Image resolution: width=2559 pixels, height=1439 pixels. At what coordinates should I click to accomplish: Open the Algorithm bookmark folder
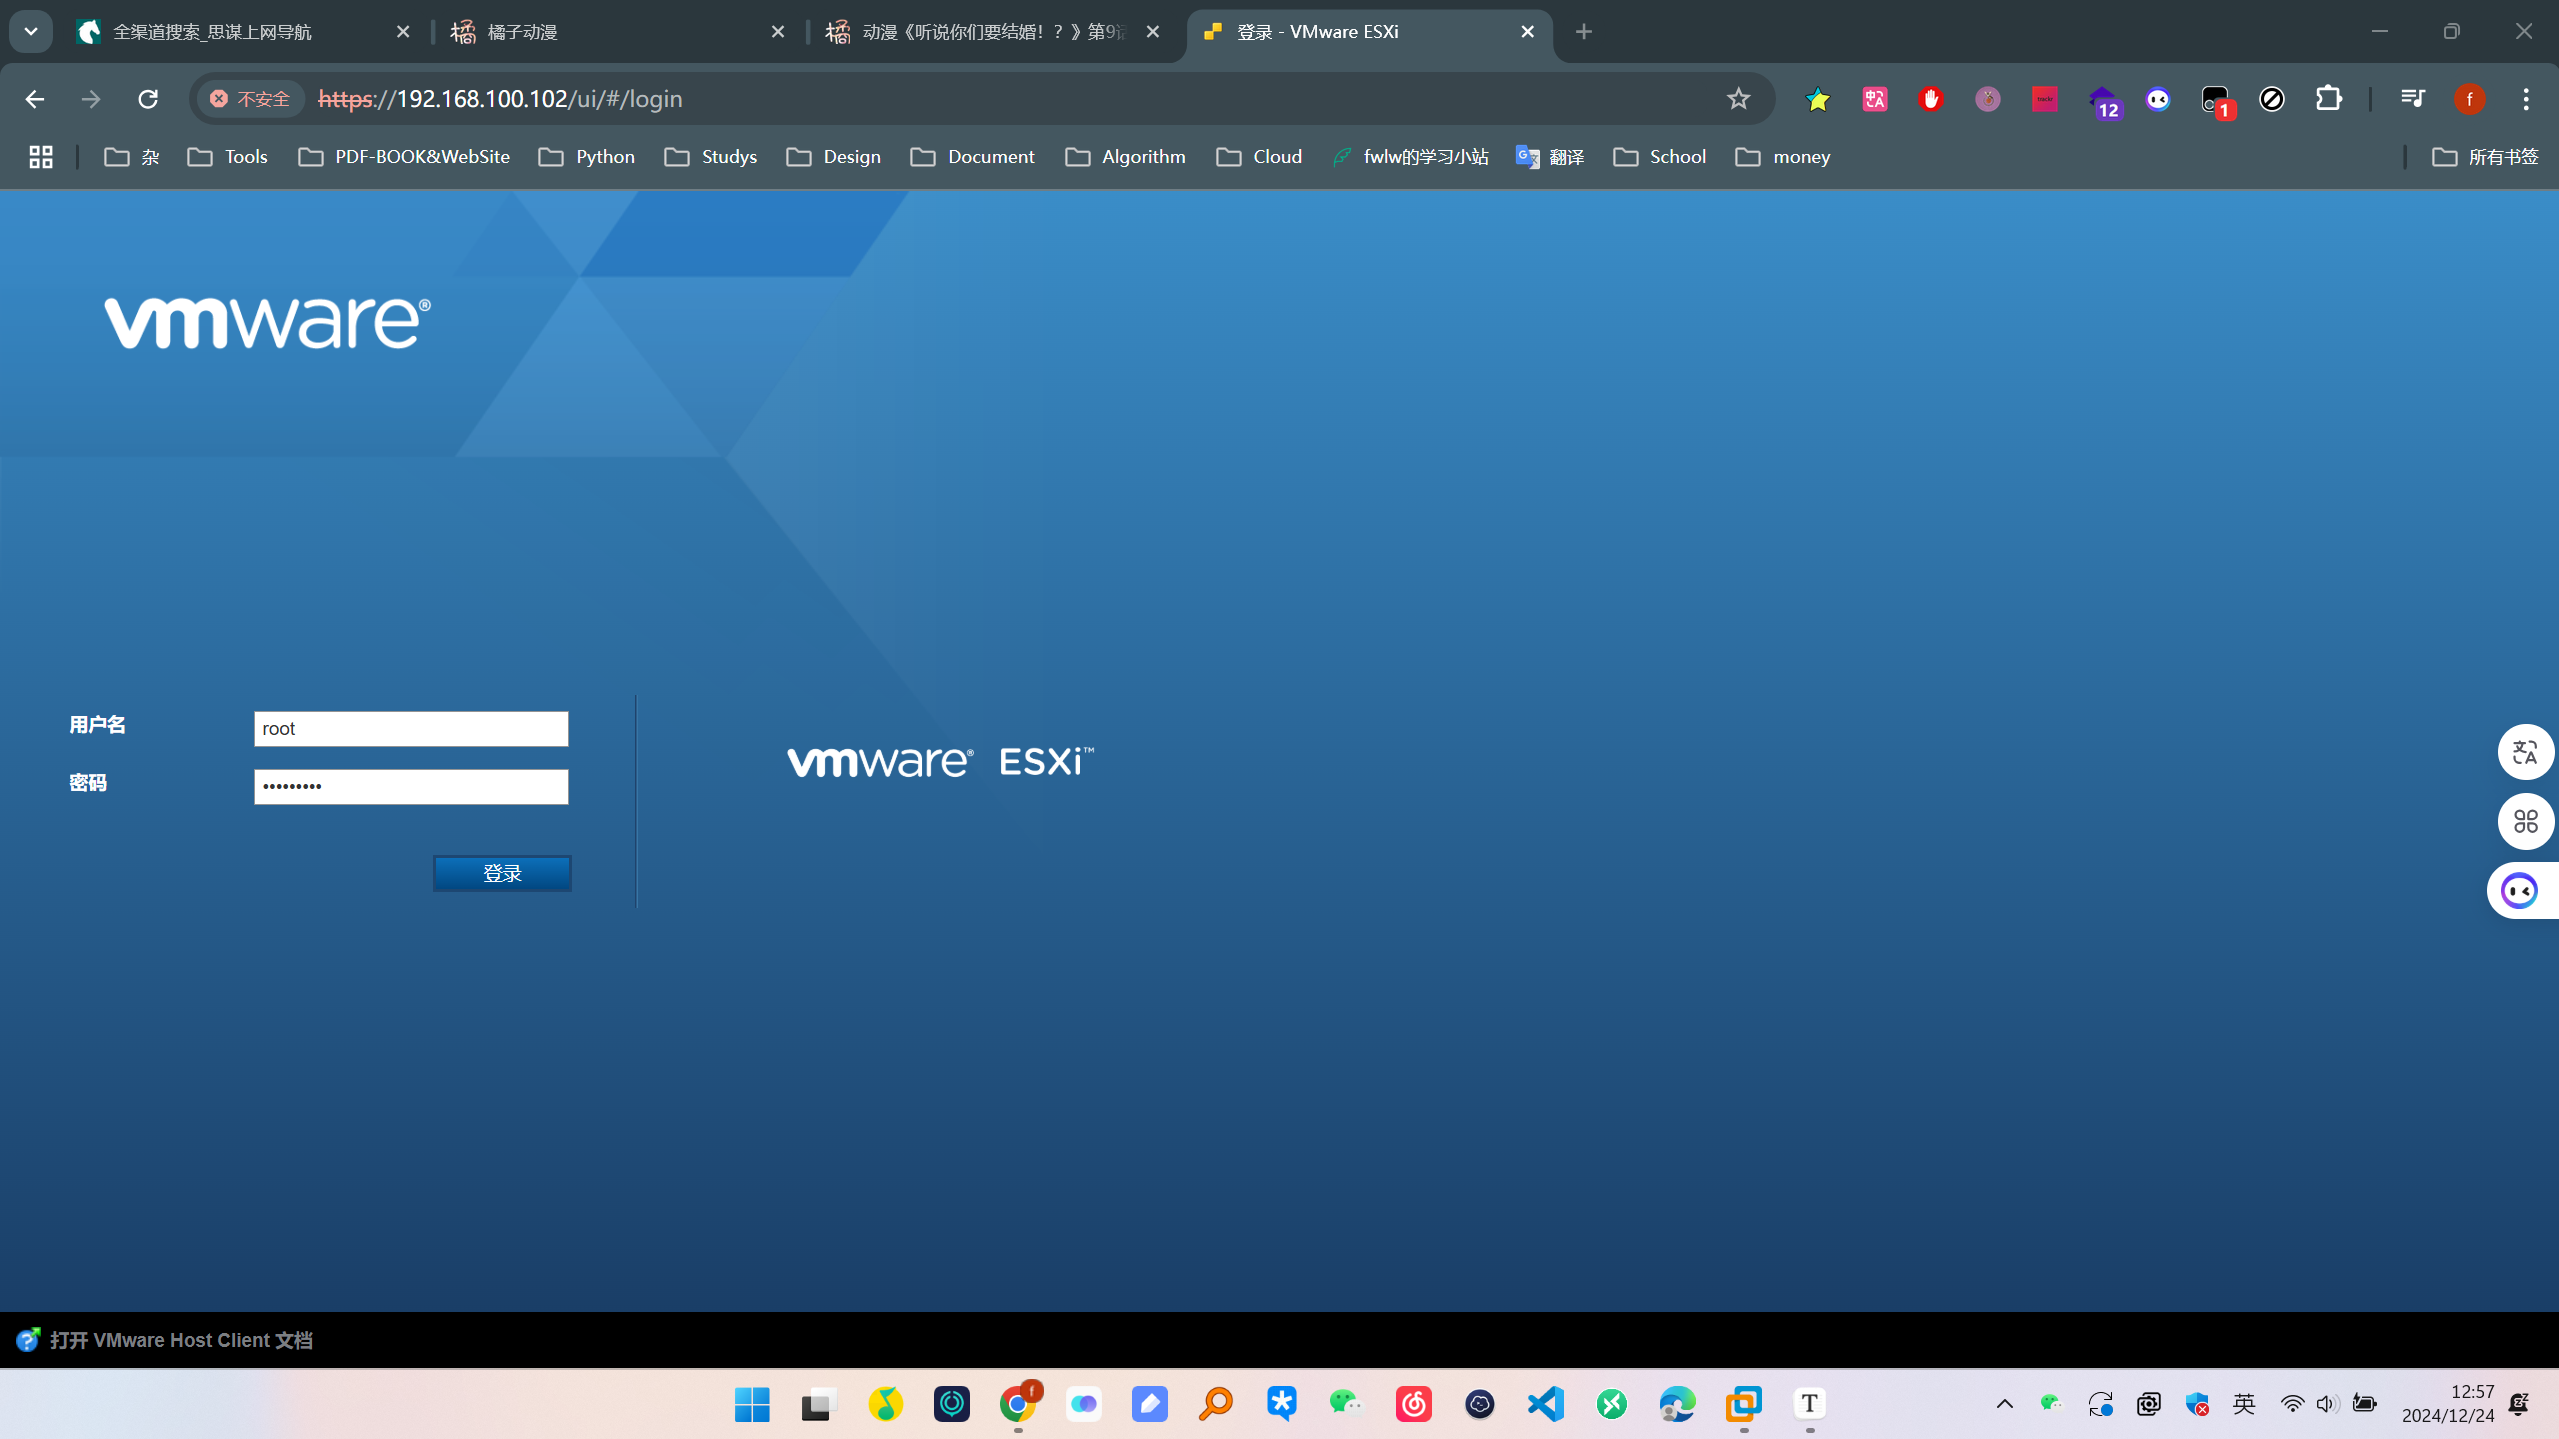coord(1126,157)
